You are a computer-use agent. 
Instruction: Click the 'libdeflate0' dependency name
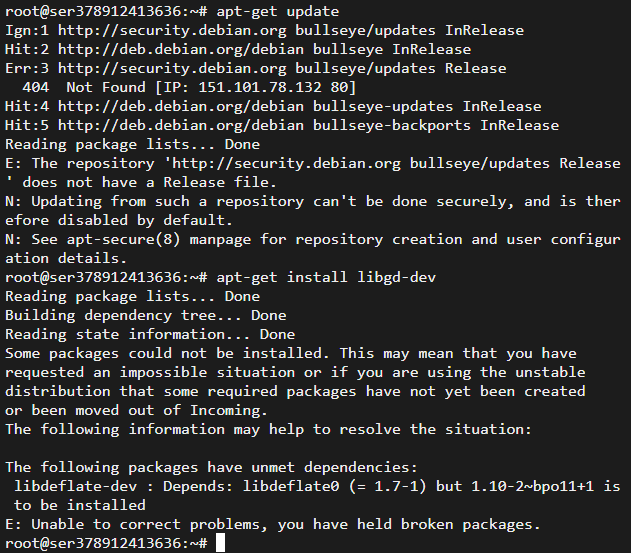tap(291, 486)
